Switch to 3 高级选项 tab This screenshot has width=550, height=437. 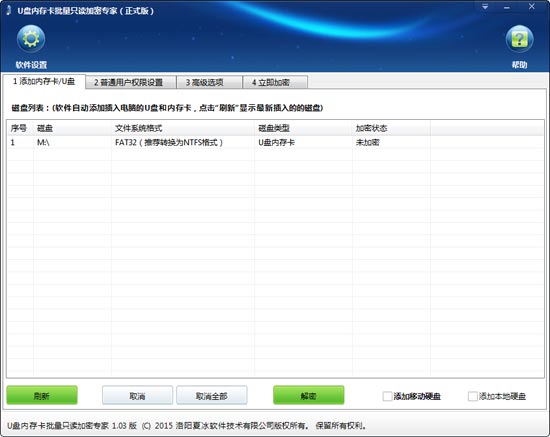tap(209, 82)
